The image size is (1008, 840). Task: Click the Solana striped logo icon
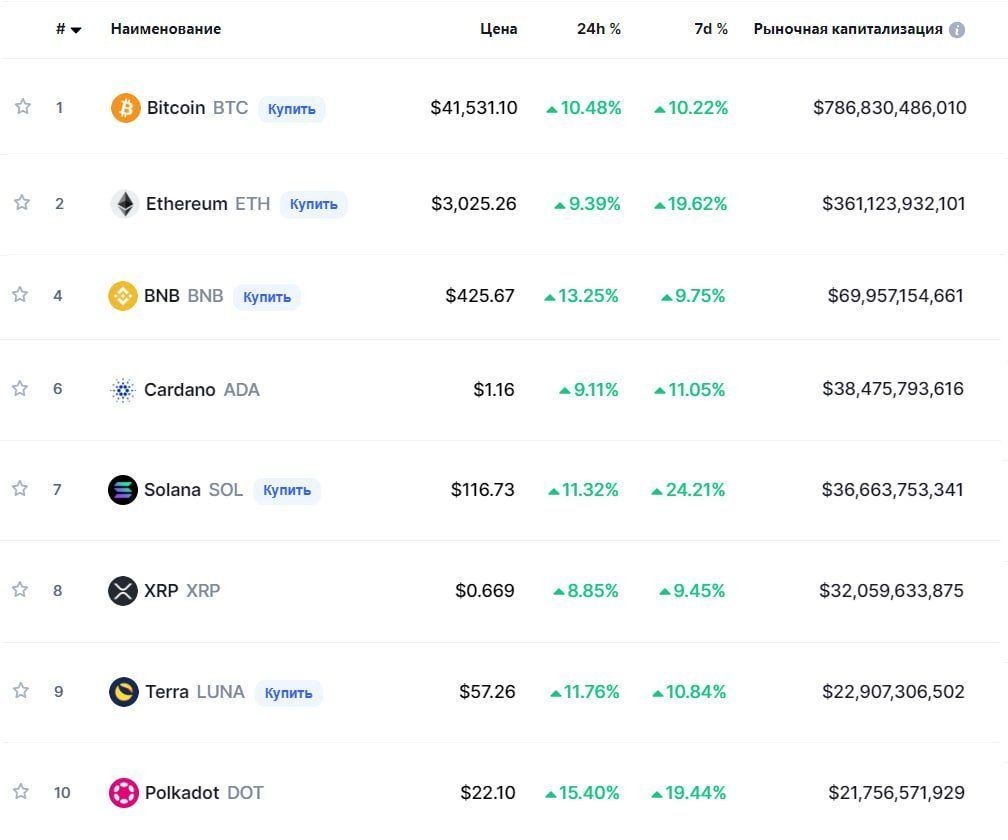(123, 490)
